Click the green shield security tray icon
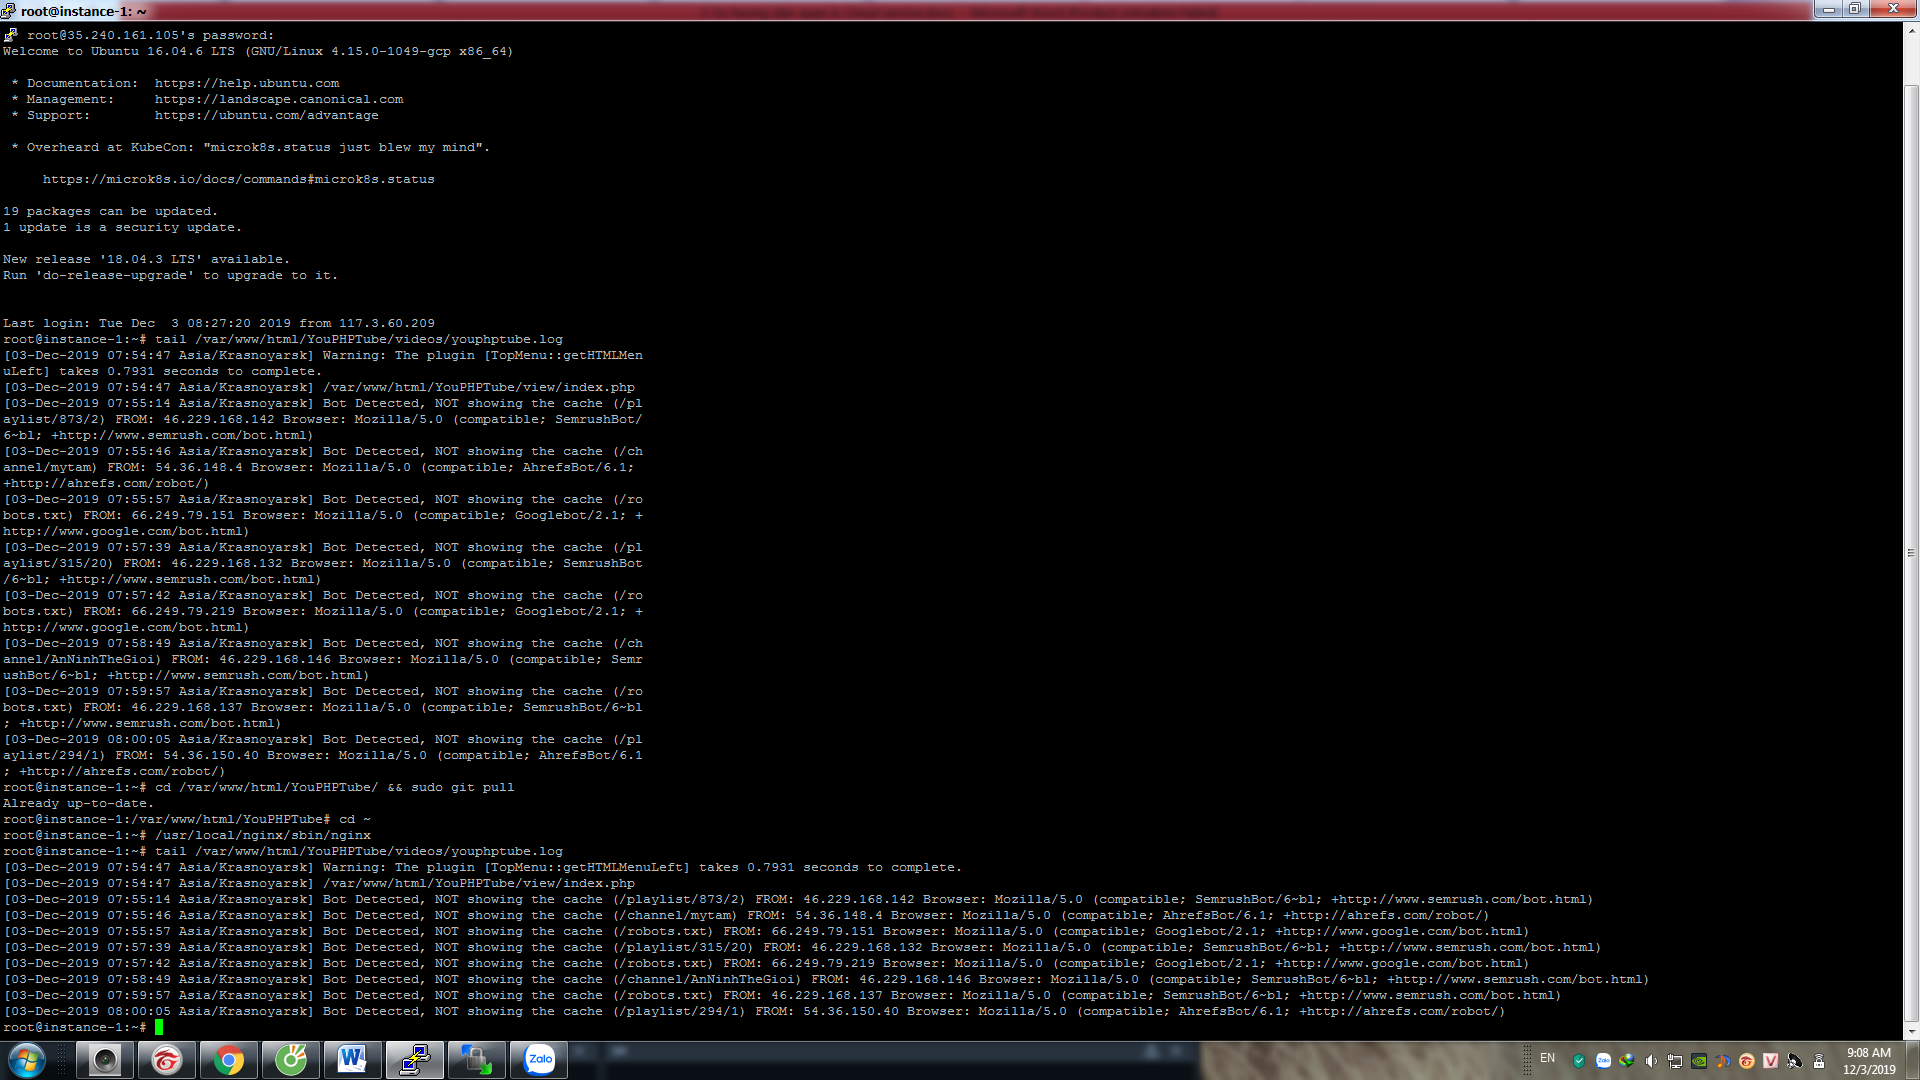Image resolution: width=1920 pixels, height=1080 pixels. [1579, 1061]
